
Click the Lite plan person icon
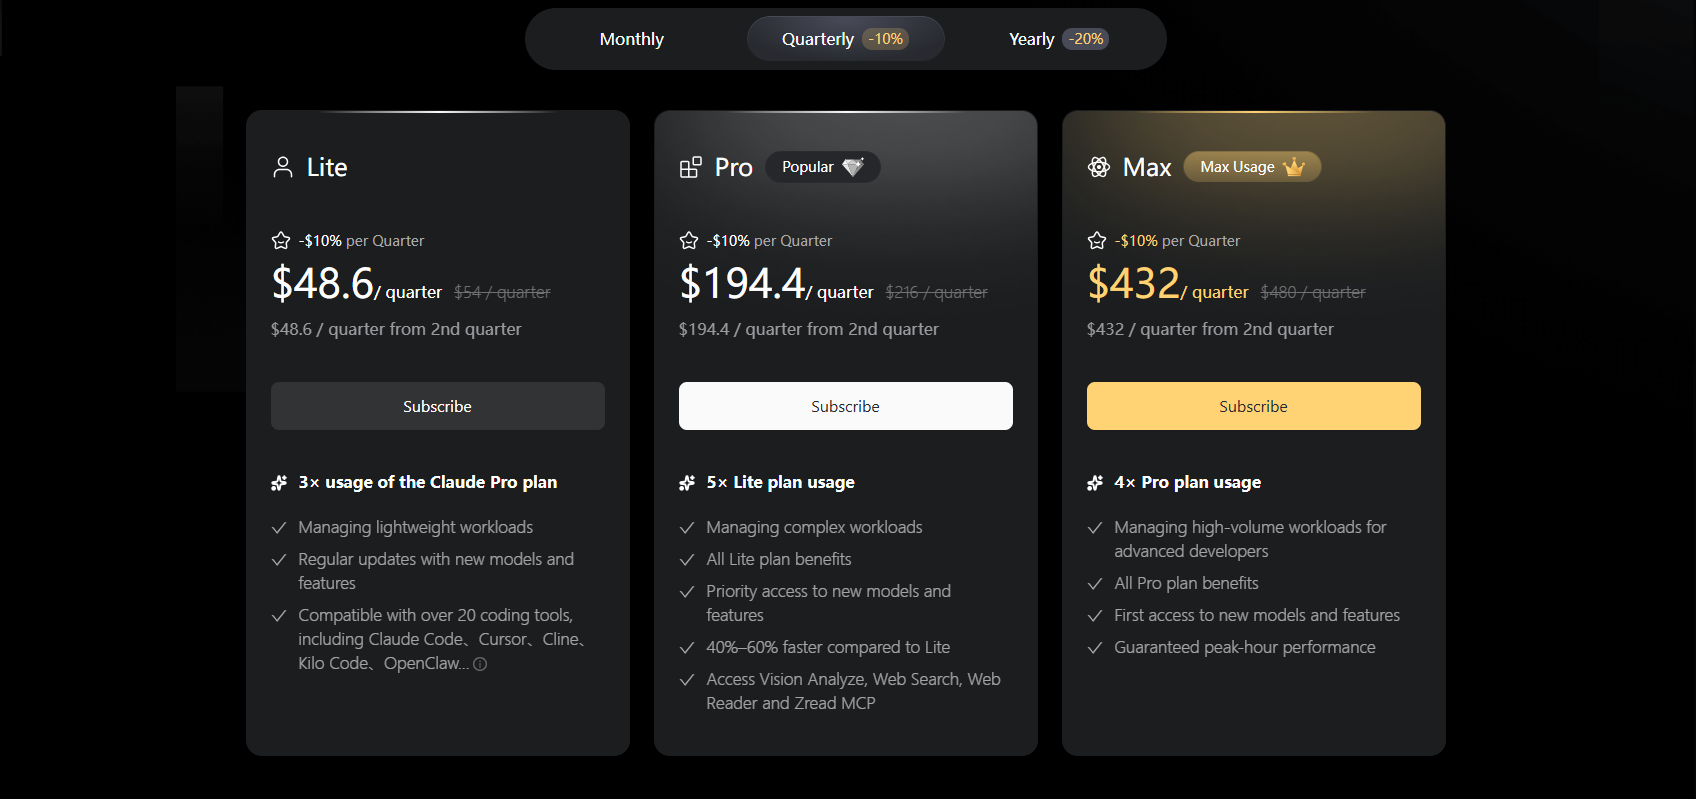pos(283,167)
